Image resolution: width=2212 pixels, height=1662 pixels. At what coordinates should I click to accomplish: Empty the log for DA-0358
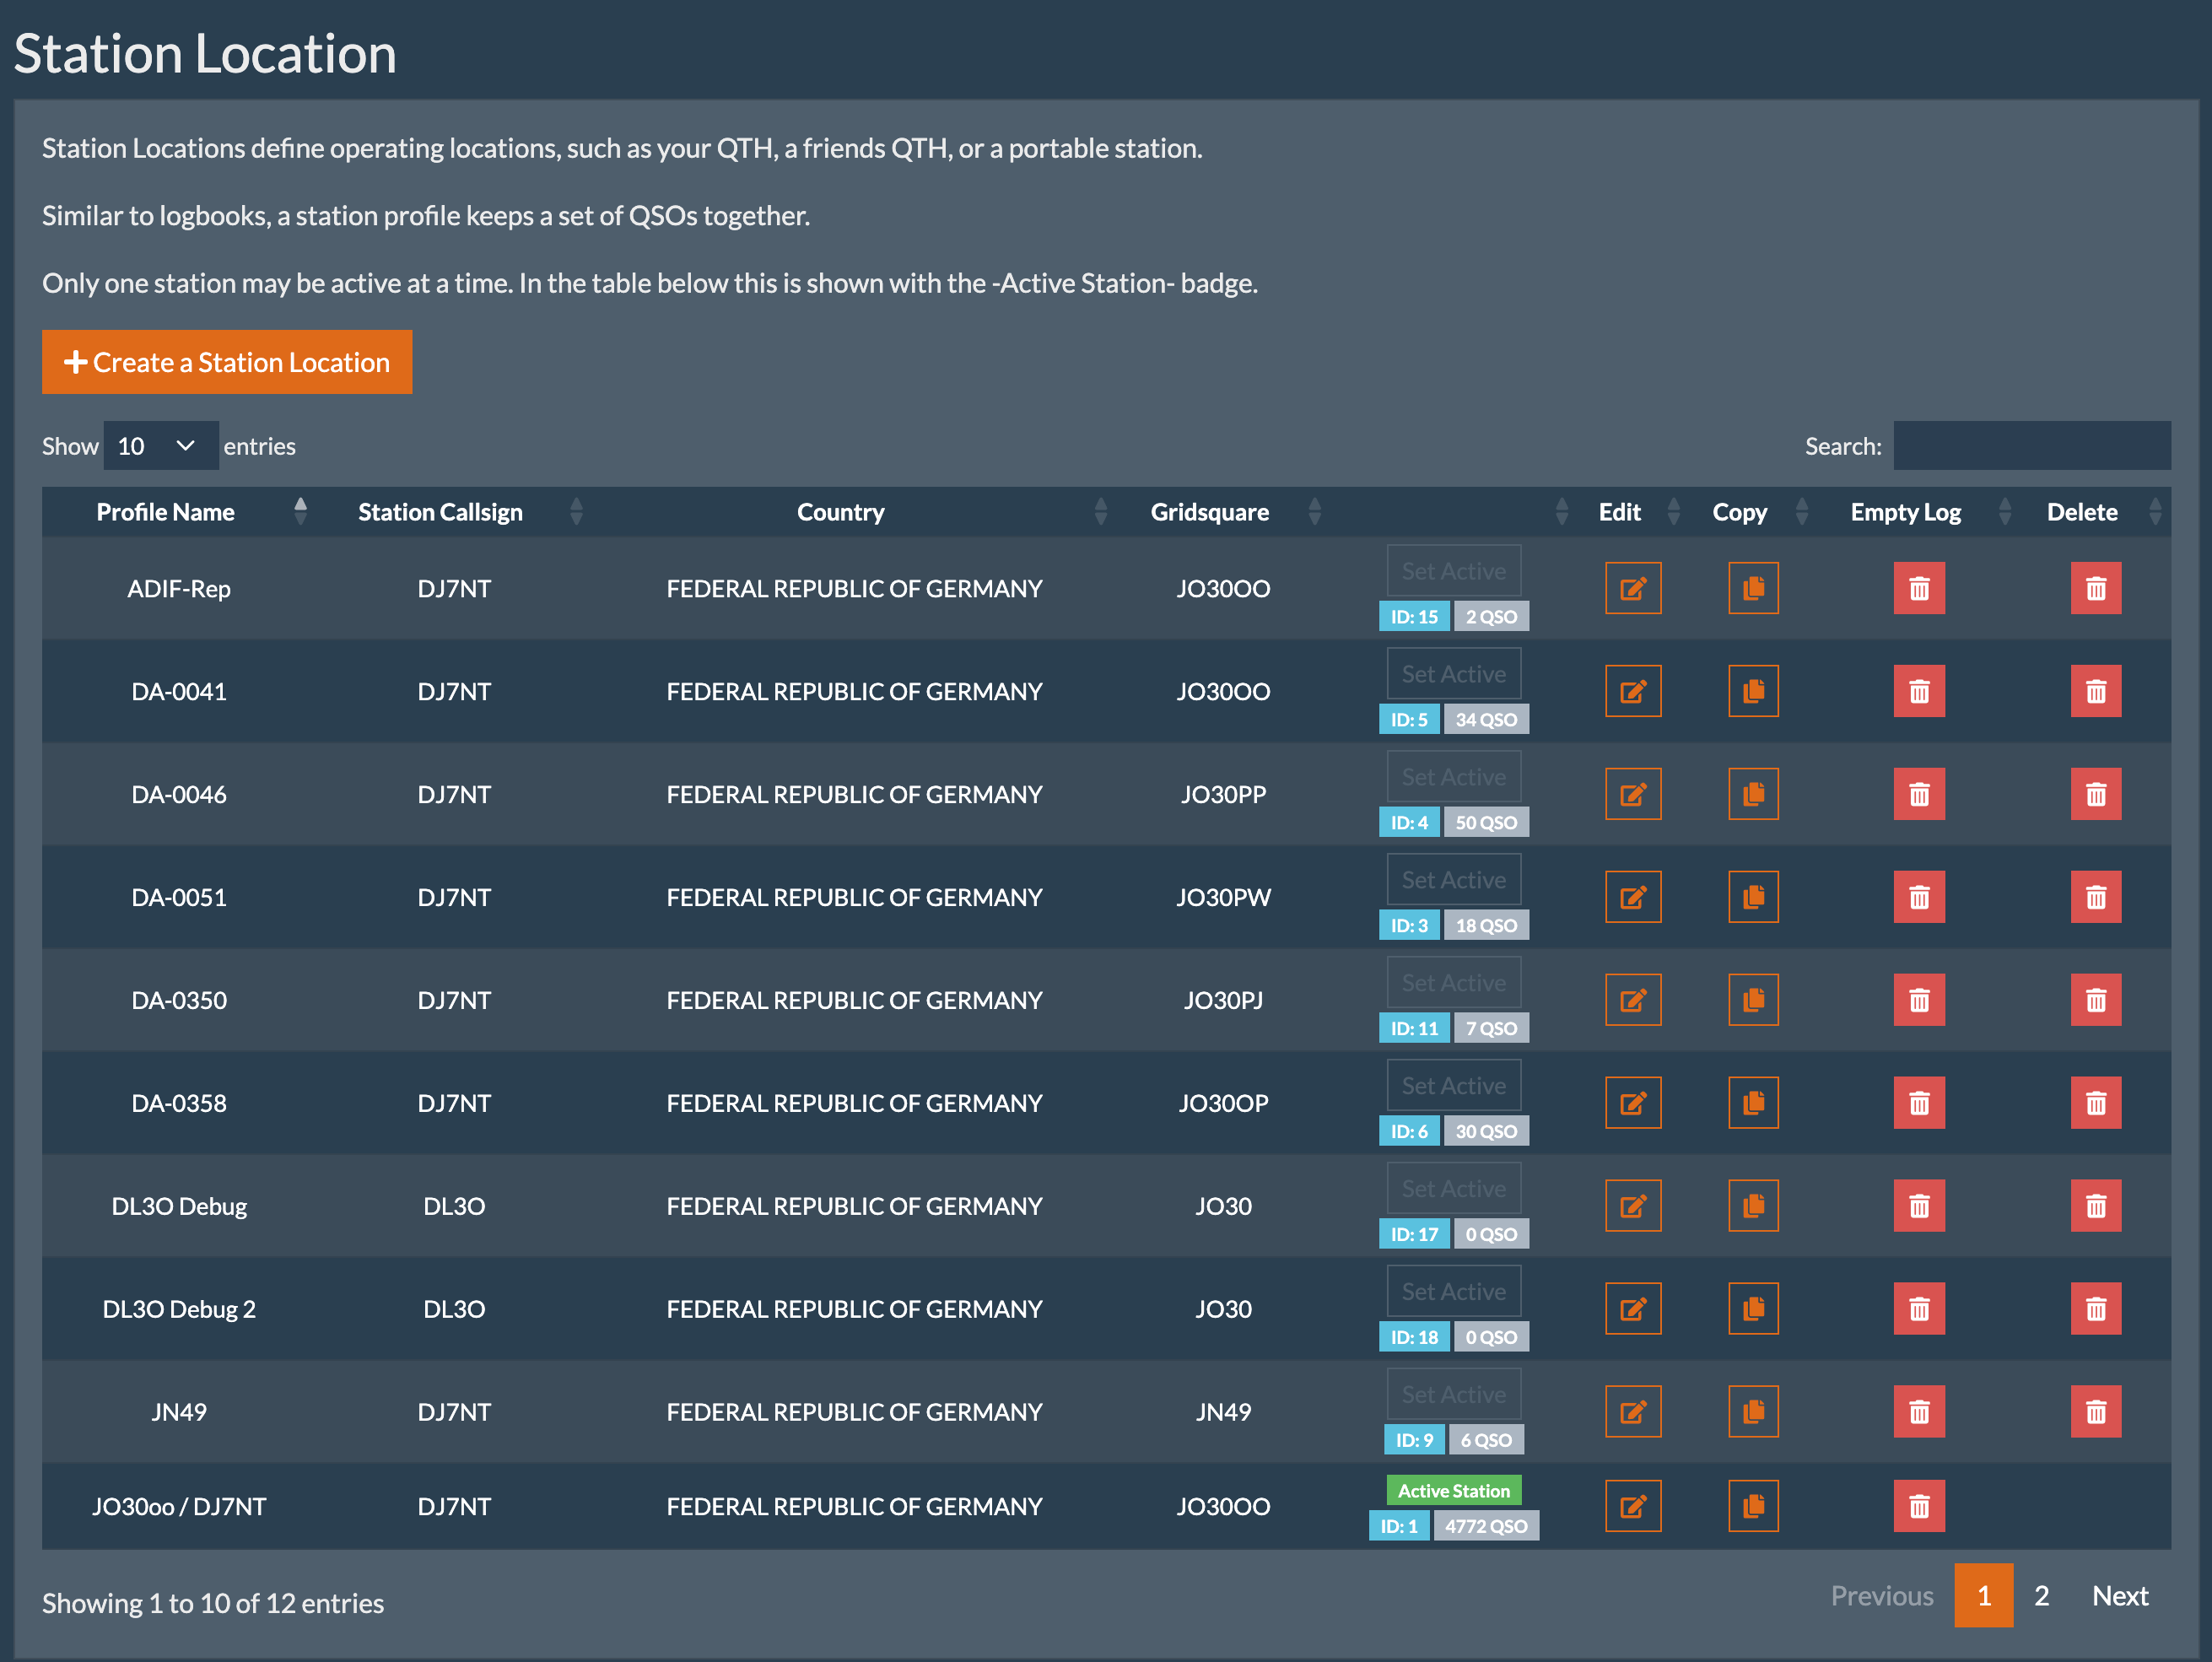[x=1919, y=1103]
